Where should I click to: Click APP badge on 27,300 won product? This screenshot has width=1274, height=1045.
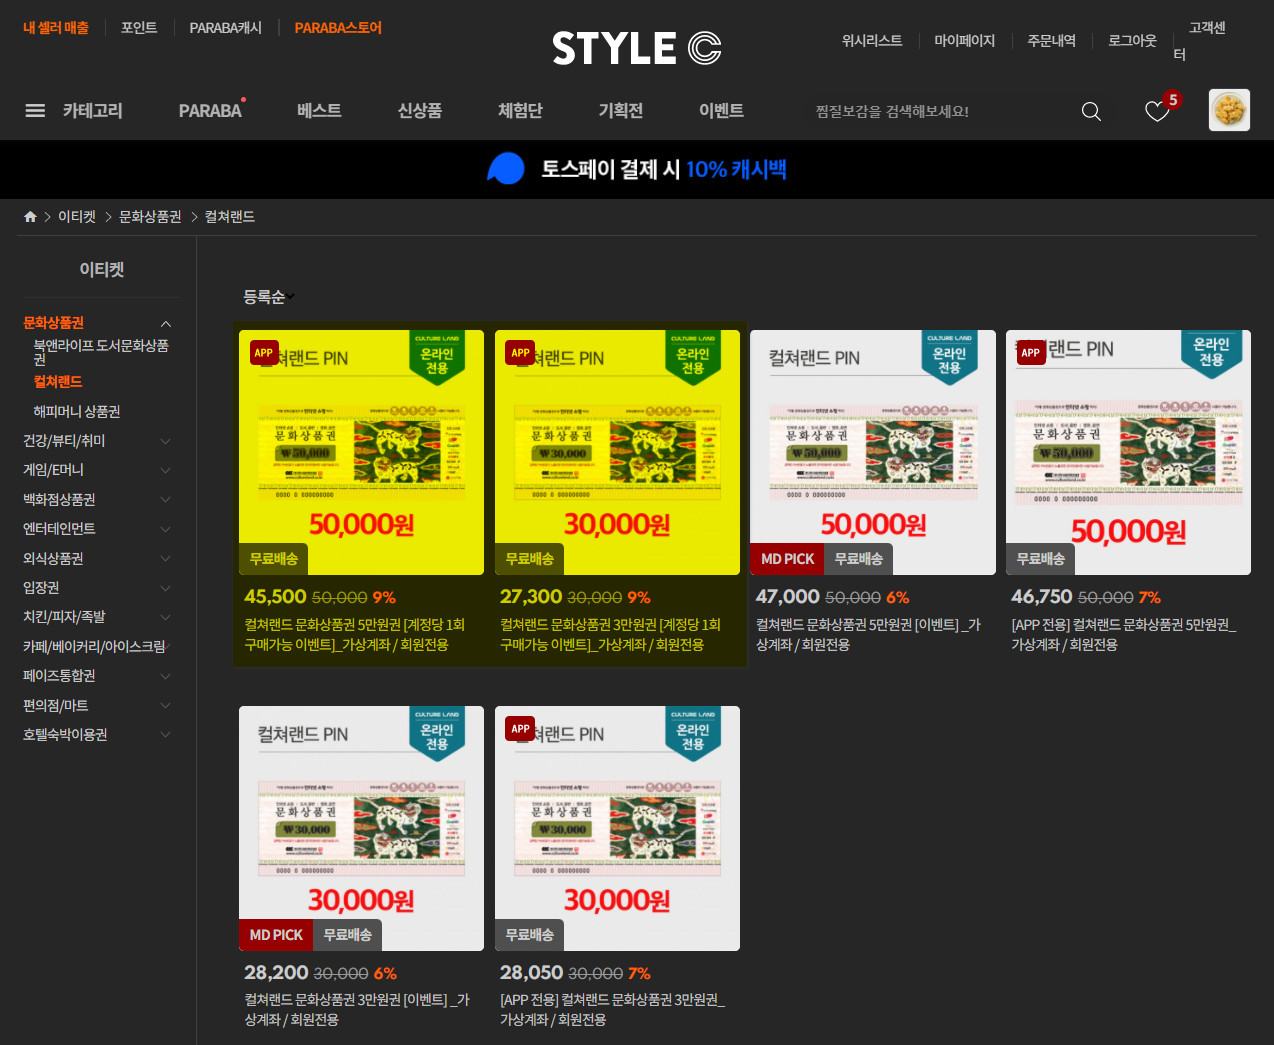pyautogui.click(x=520, y=353)
